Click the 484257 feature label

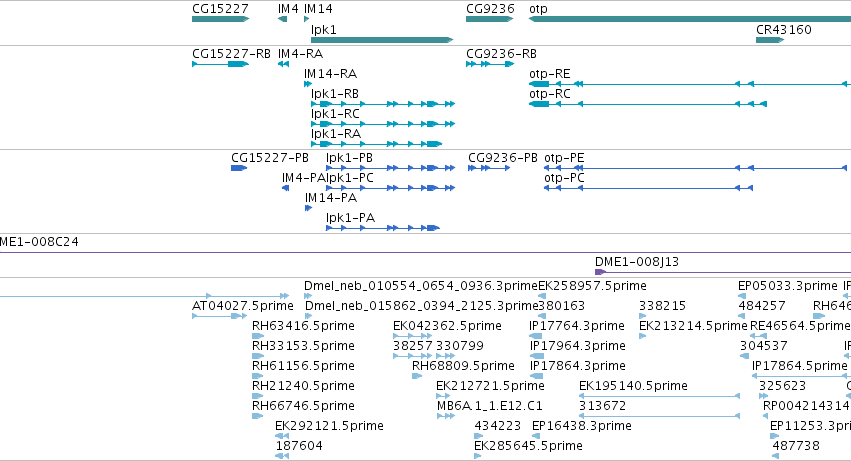coord(762,306)
